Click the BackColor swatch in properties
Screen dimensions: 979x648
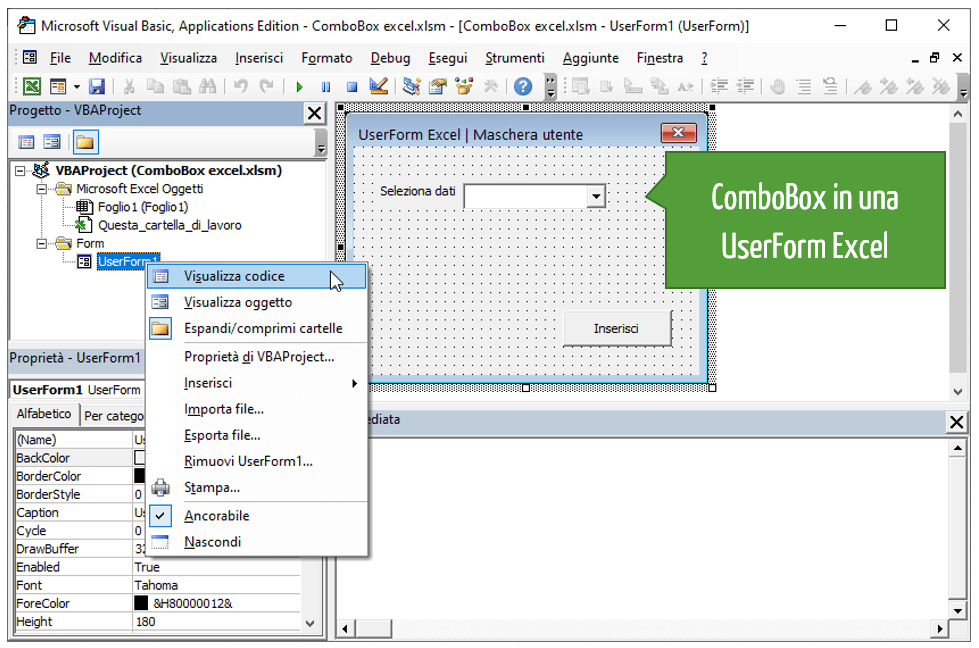(139, 458)
